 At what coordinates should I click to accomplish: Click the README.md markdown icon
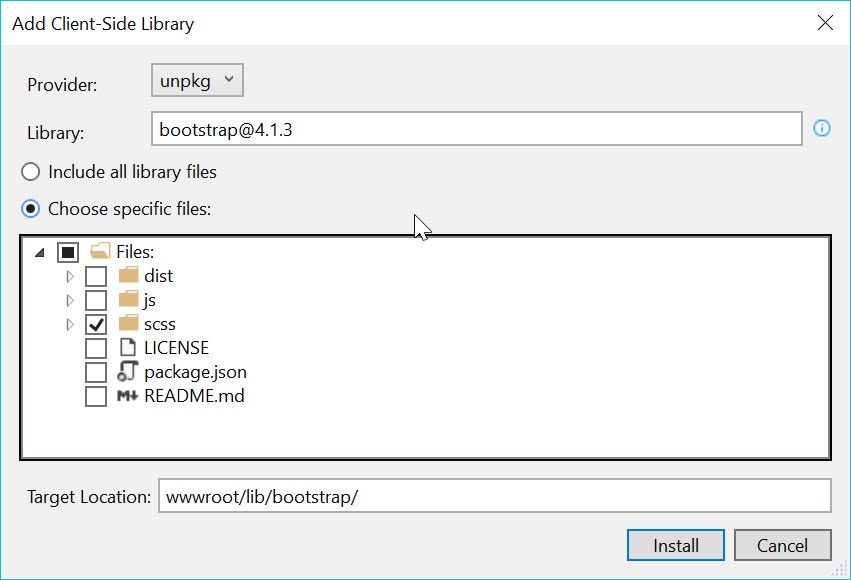click(x=128, y=396)
